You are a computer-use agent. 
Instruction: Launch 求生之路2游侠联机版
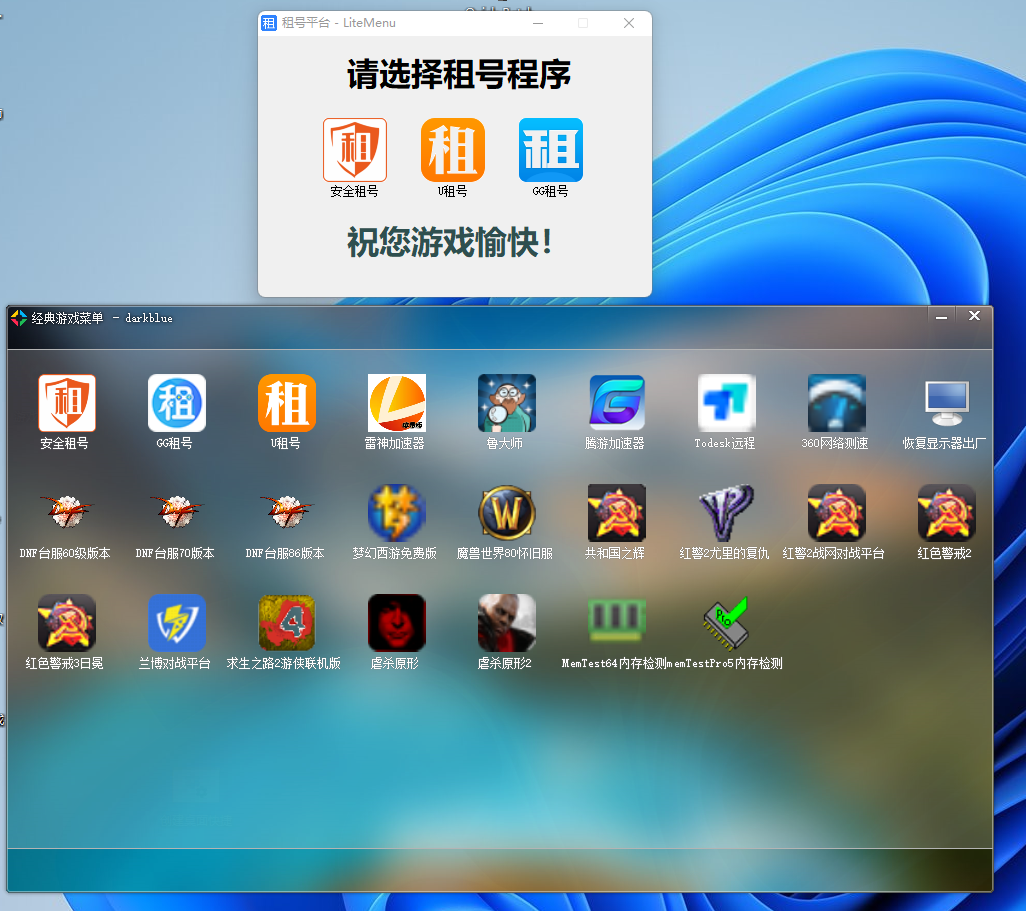pyautogui.click(x=287, y=623)
